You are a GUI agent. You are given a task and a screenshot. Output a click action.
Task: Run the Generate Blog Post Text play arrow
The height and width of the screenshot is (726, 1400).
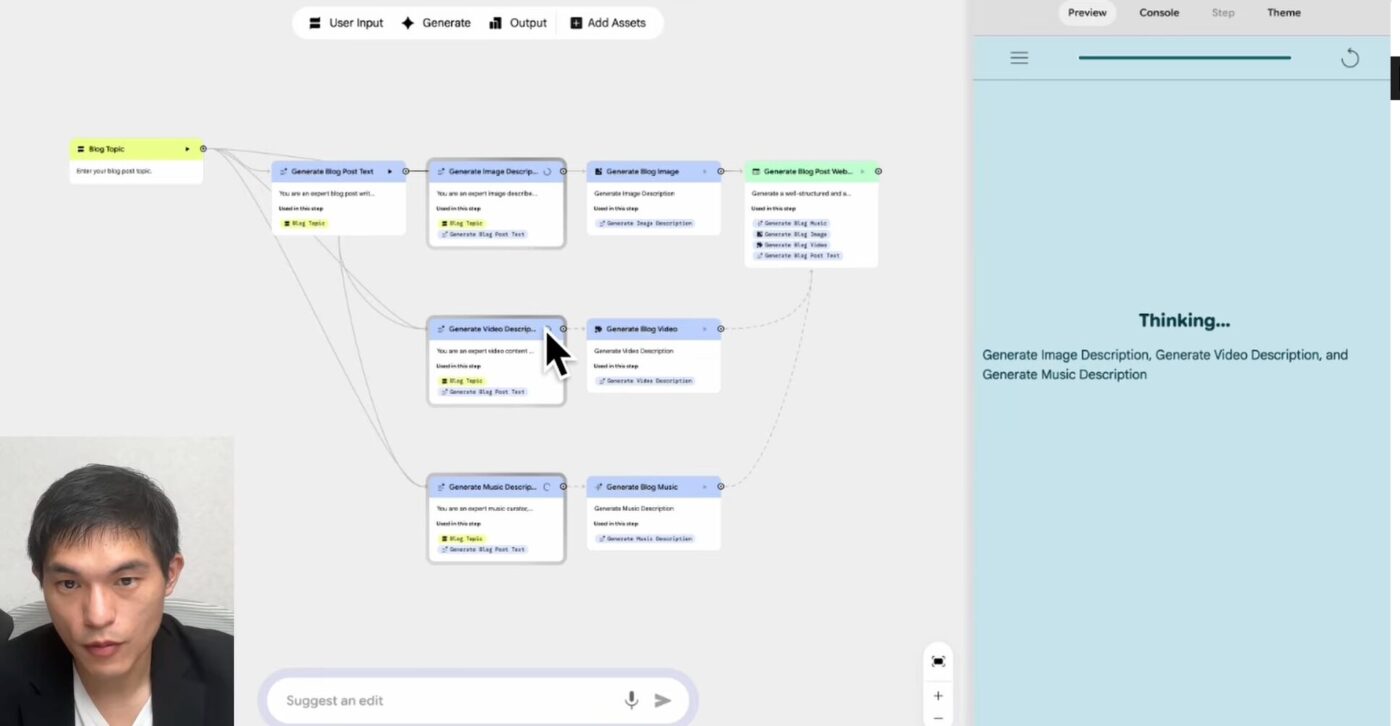pyautogui.click(x=390, y=171)
